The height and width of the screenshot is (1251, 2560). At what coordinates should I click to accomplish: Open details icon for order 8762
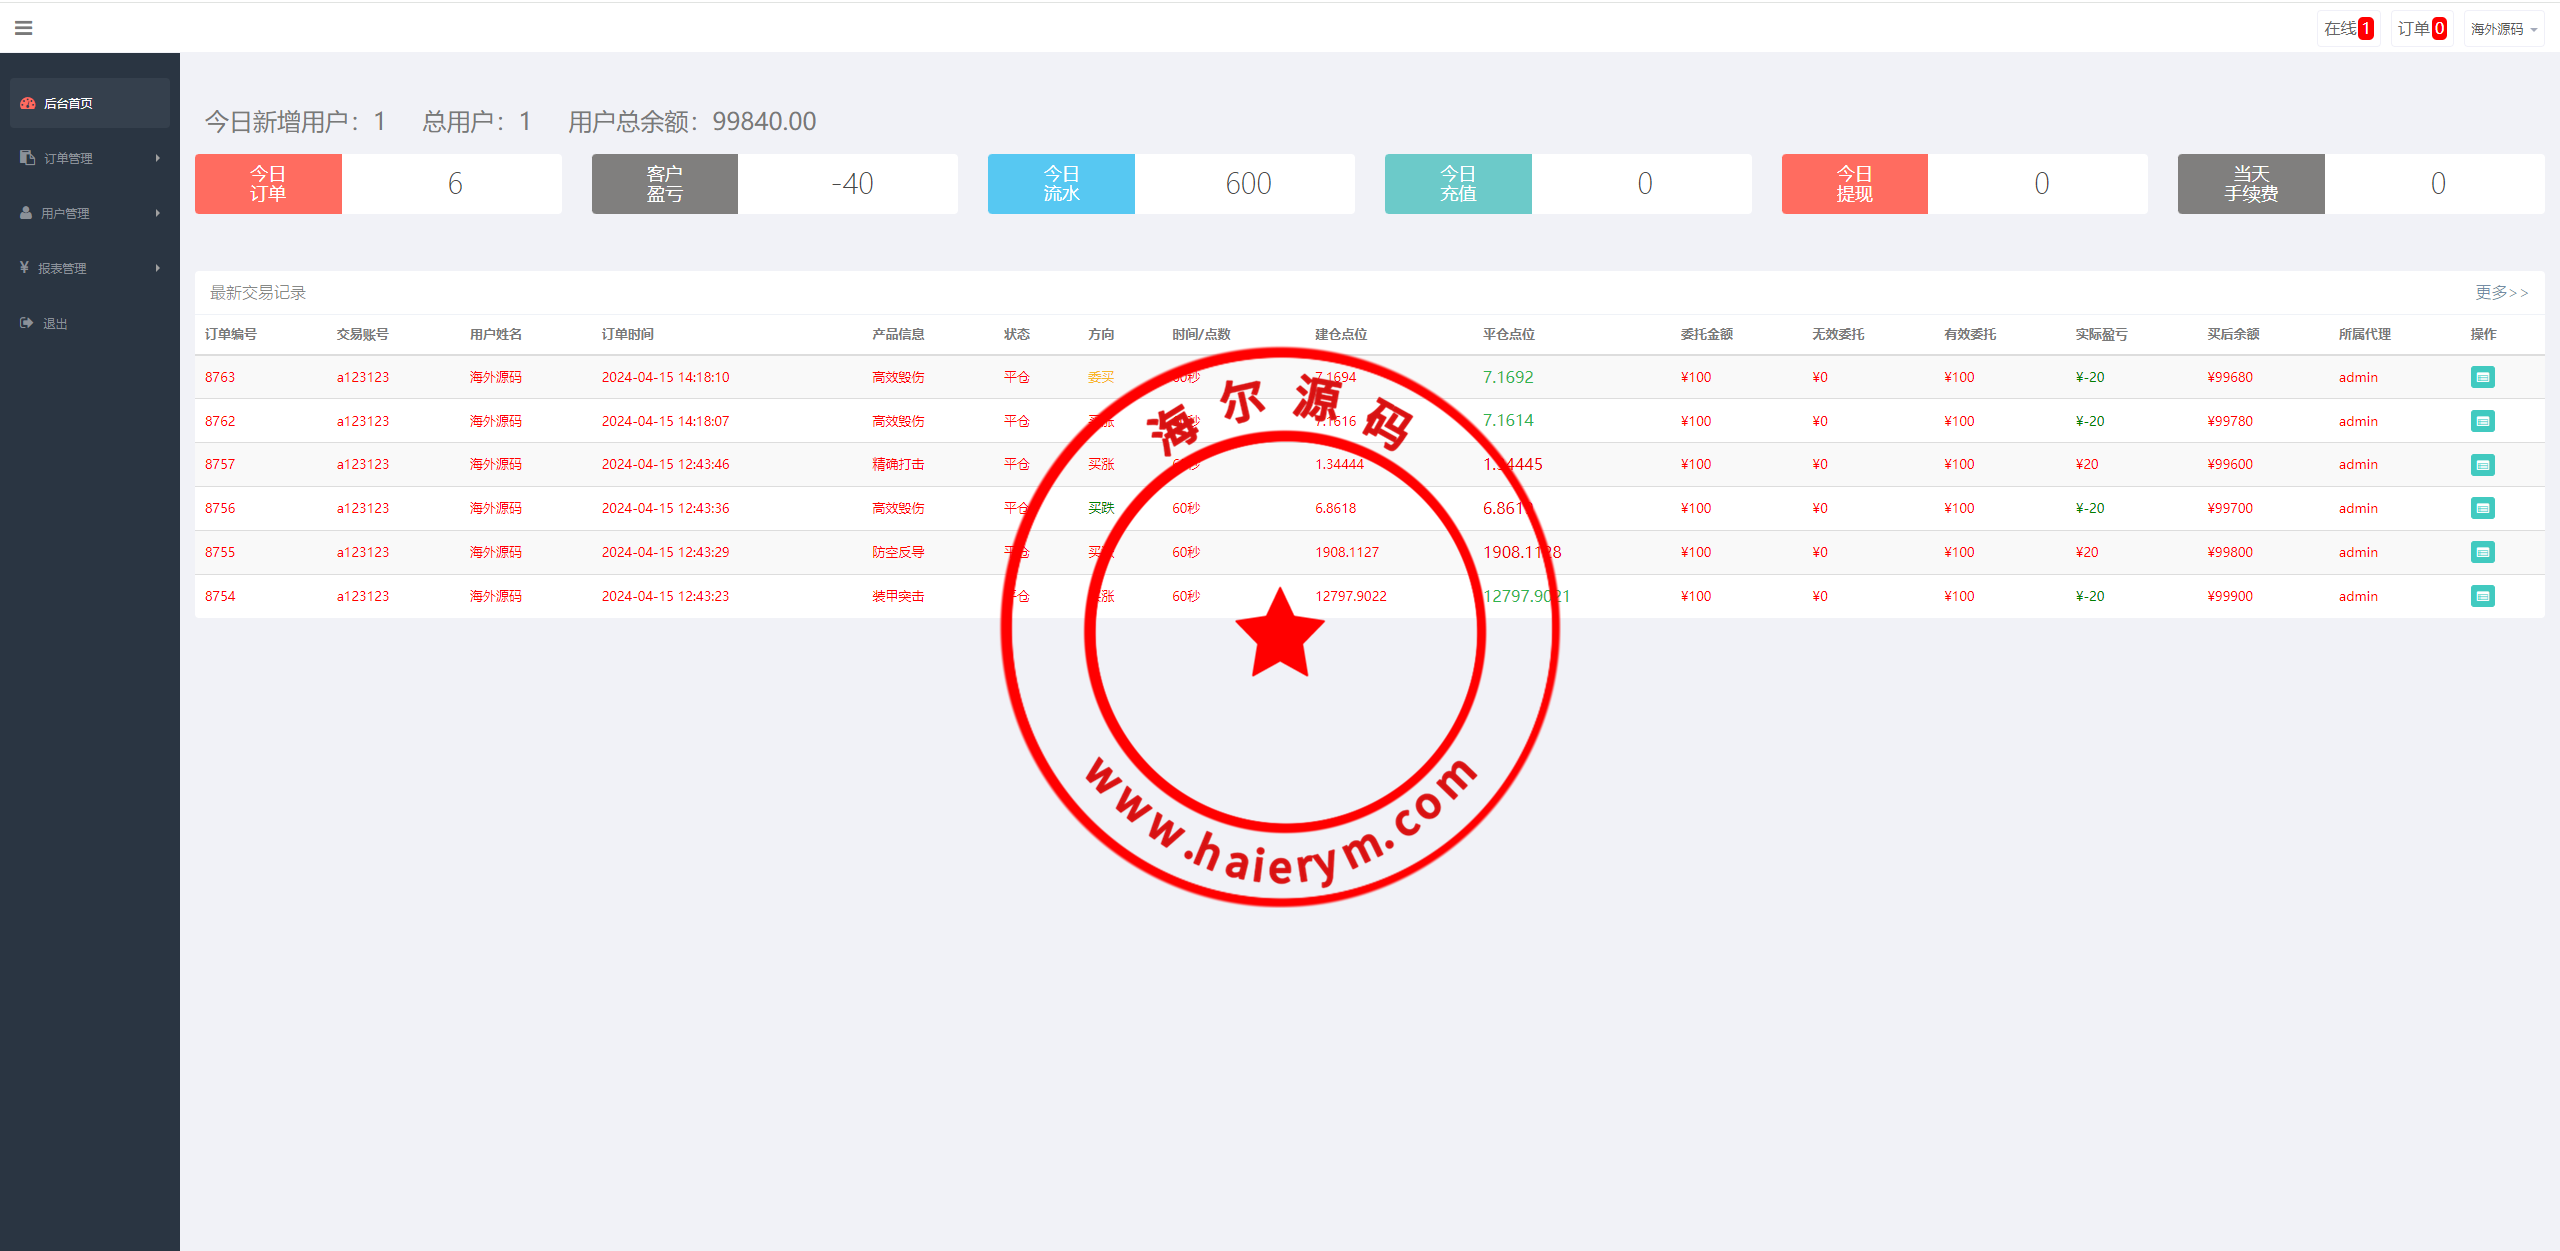pos(2482,421)
